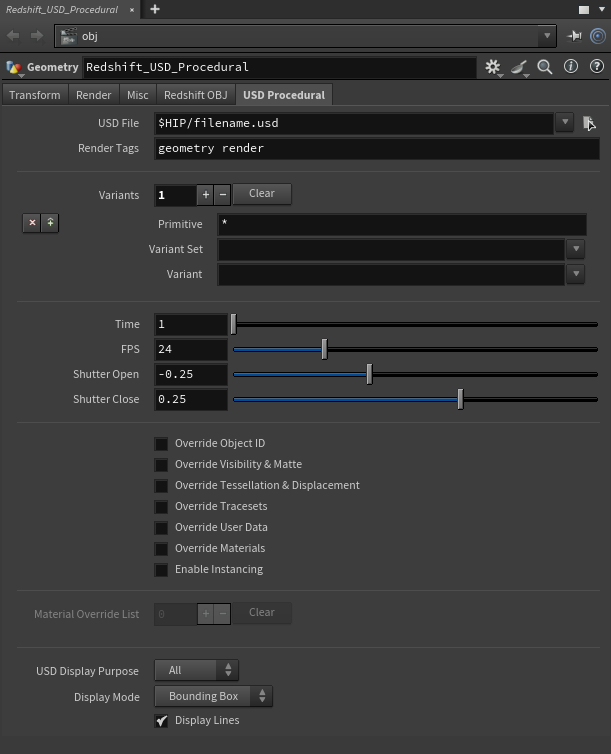Click the Time slider handle
Screen dimensions: 611x754
[x=234, y=324]
